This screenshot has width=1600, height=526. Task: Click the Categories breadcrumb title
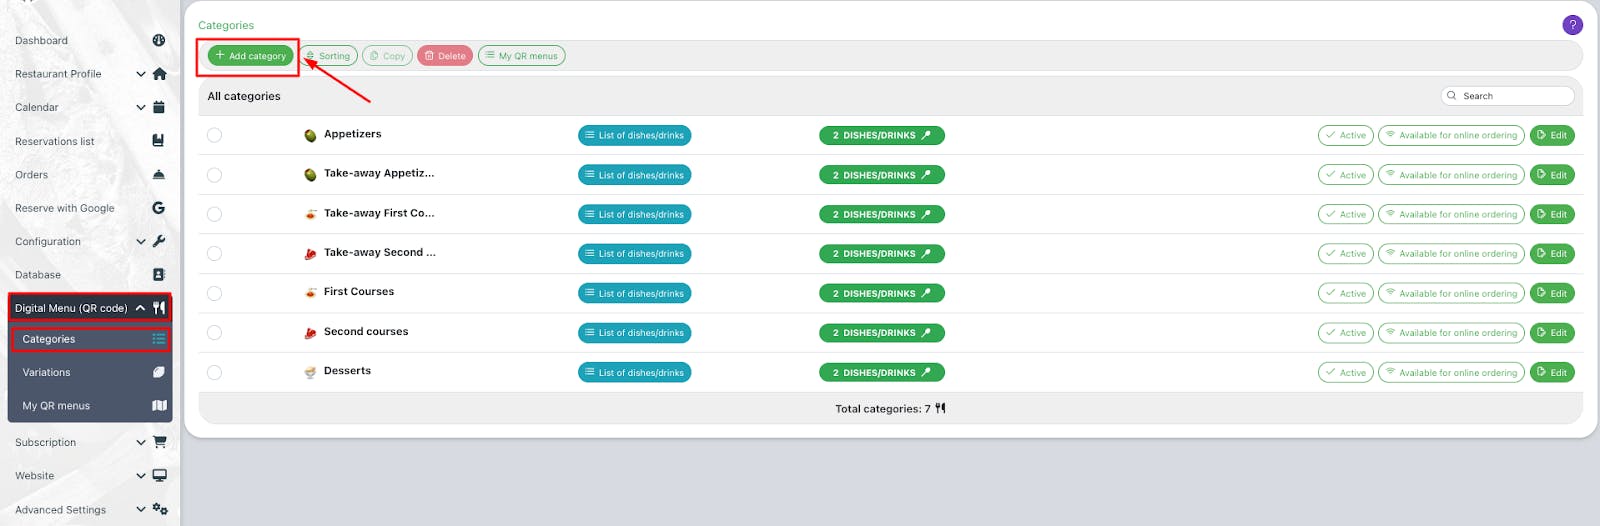point(226,25)
